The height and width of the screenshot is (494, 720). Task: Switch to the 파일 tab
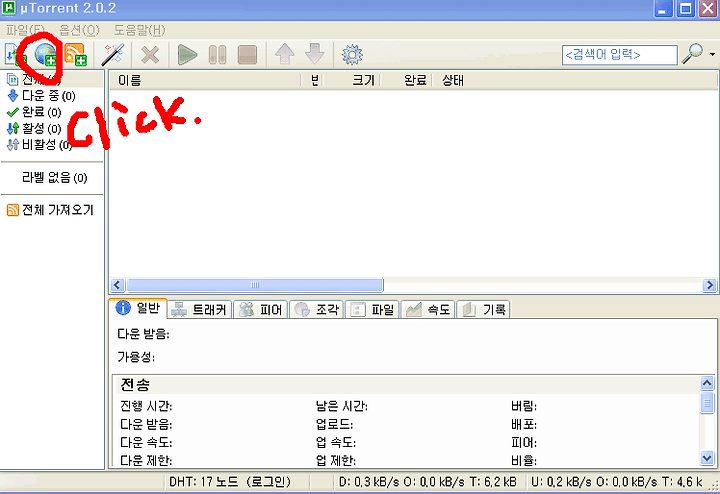pos(372,310)
